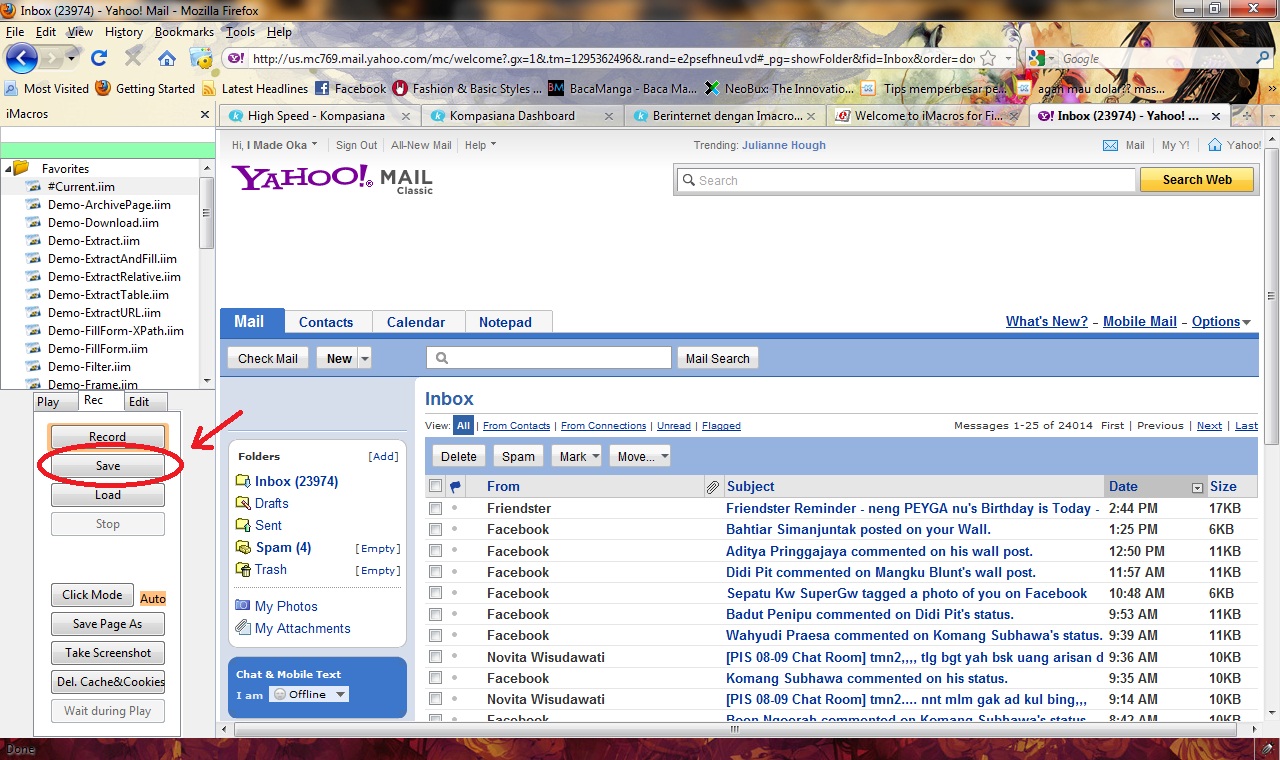Tick the Badut Penipu message checkbox
Screen dimensions: 1280x760
tap(435, 614)
